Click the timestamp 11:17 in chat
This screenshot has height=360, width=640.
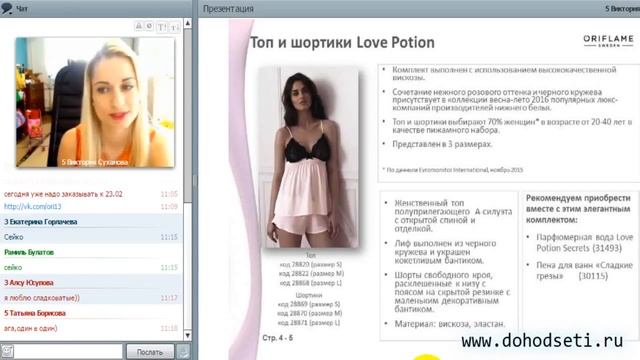point(169,298)
